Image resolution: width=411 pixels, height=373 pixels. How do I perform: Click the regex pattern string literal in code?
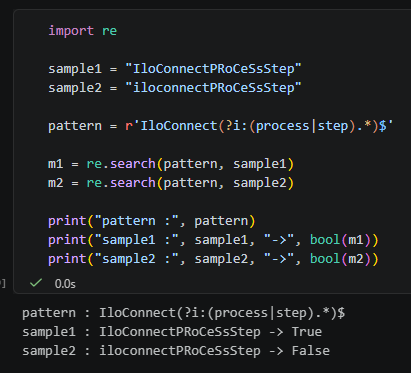click(259, 126)
